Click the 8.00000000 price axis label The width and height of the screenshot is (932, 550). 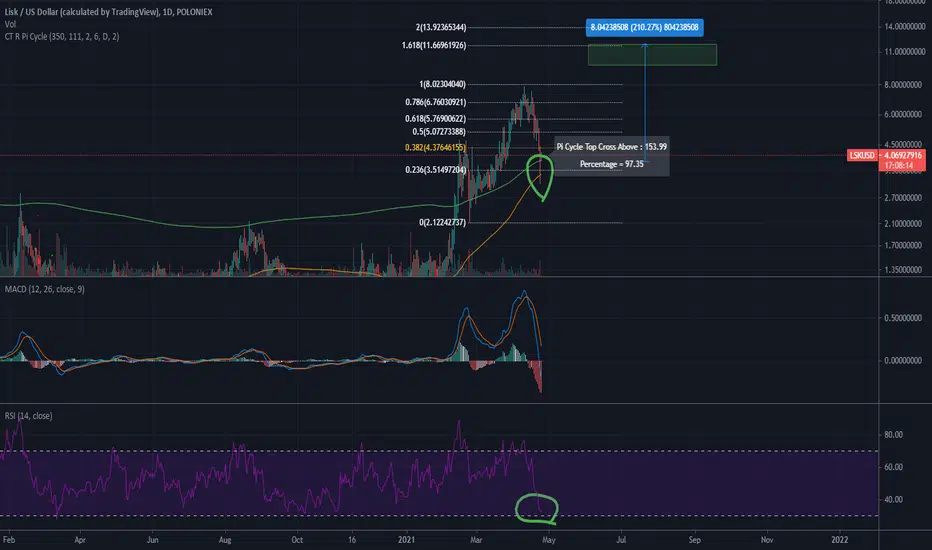coord(905,85)
